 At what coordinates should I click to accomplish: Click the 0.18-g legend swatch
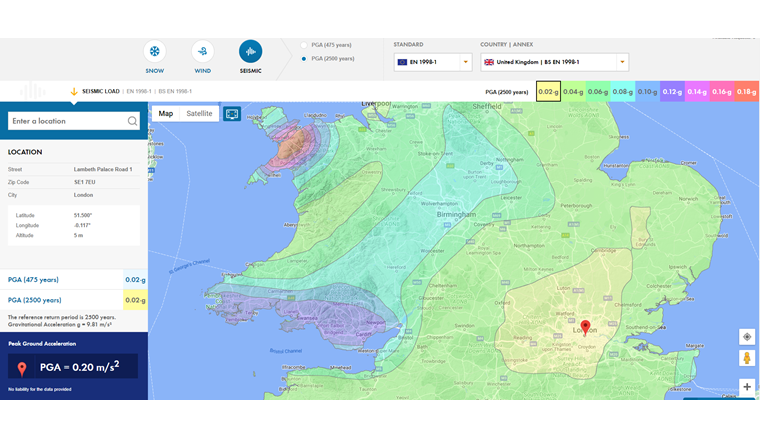pos(746,92)
